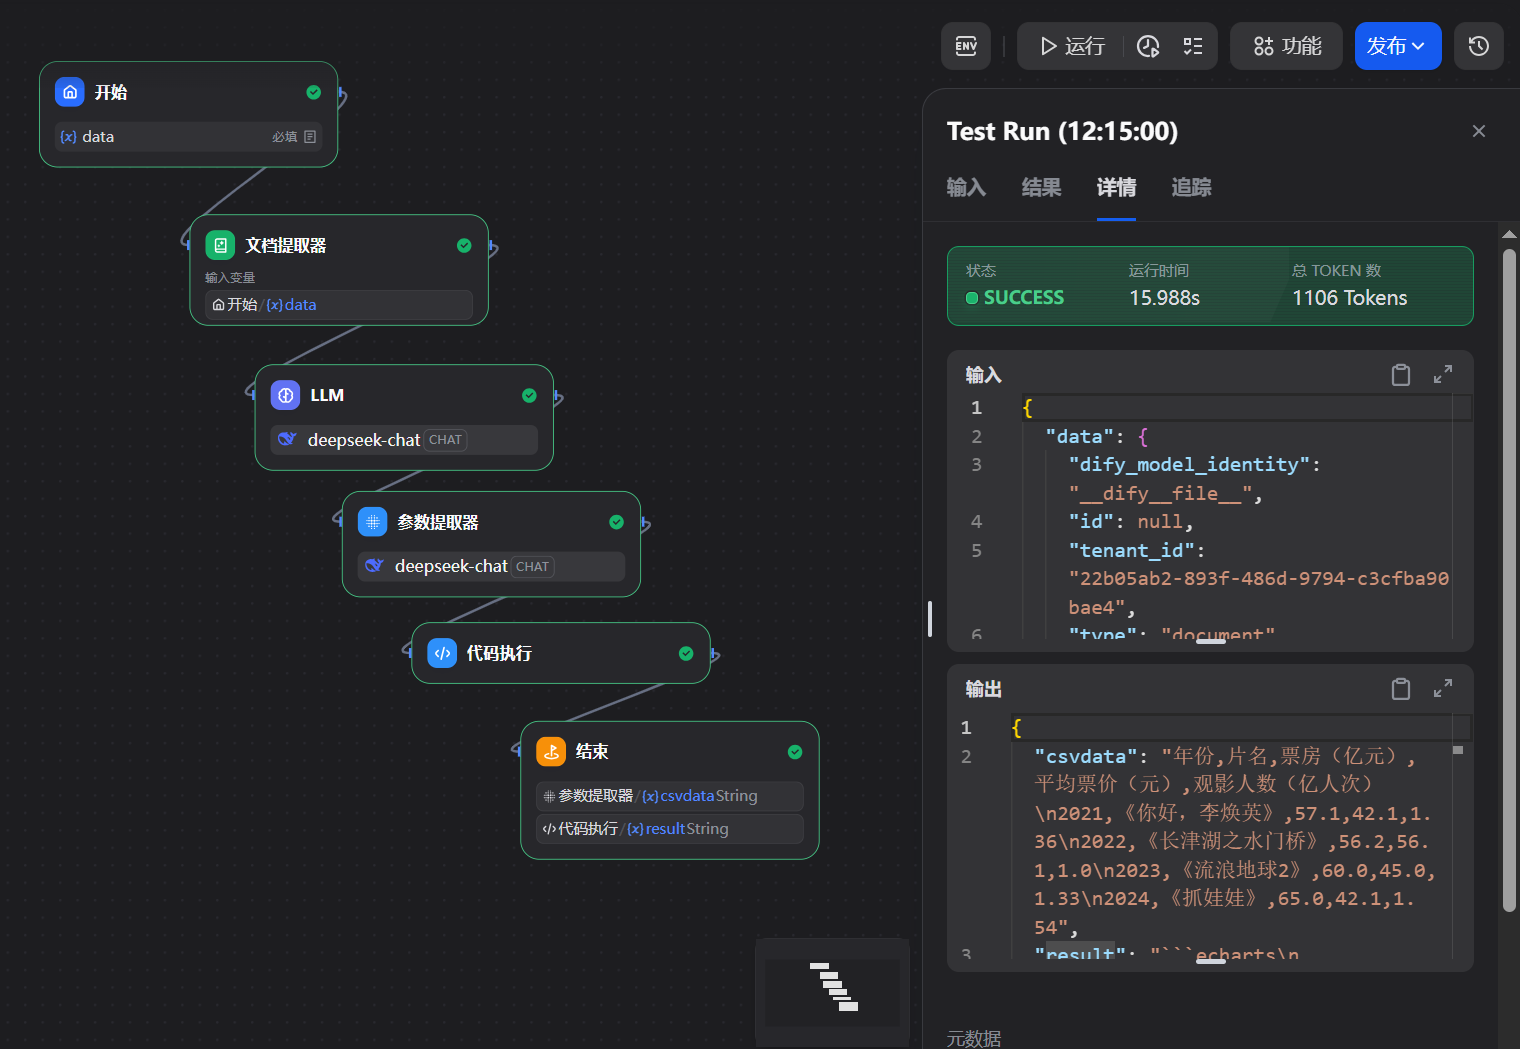Viewport: 1520px width, 1049px height.
Task: Copy the 输入 JSON with the clipboard icon
Action: (1401, 375)
